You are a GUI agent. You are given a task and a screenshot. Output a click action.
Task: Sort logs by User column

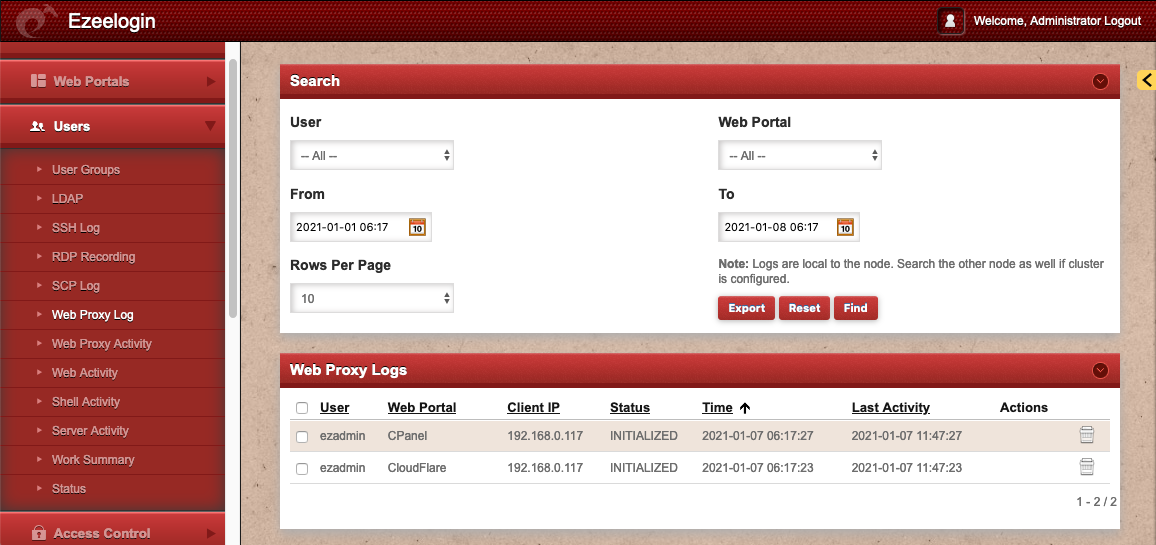[x=334, y=407]
